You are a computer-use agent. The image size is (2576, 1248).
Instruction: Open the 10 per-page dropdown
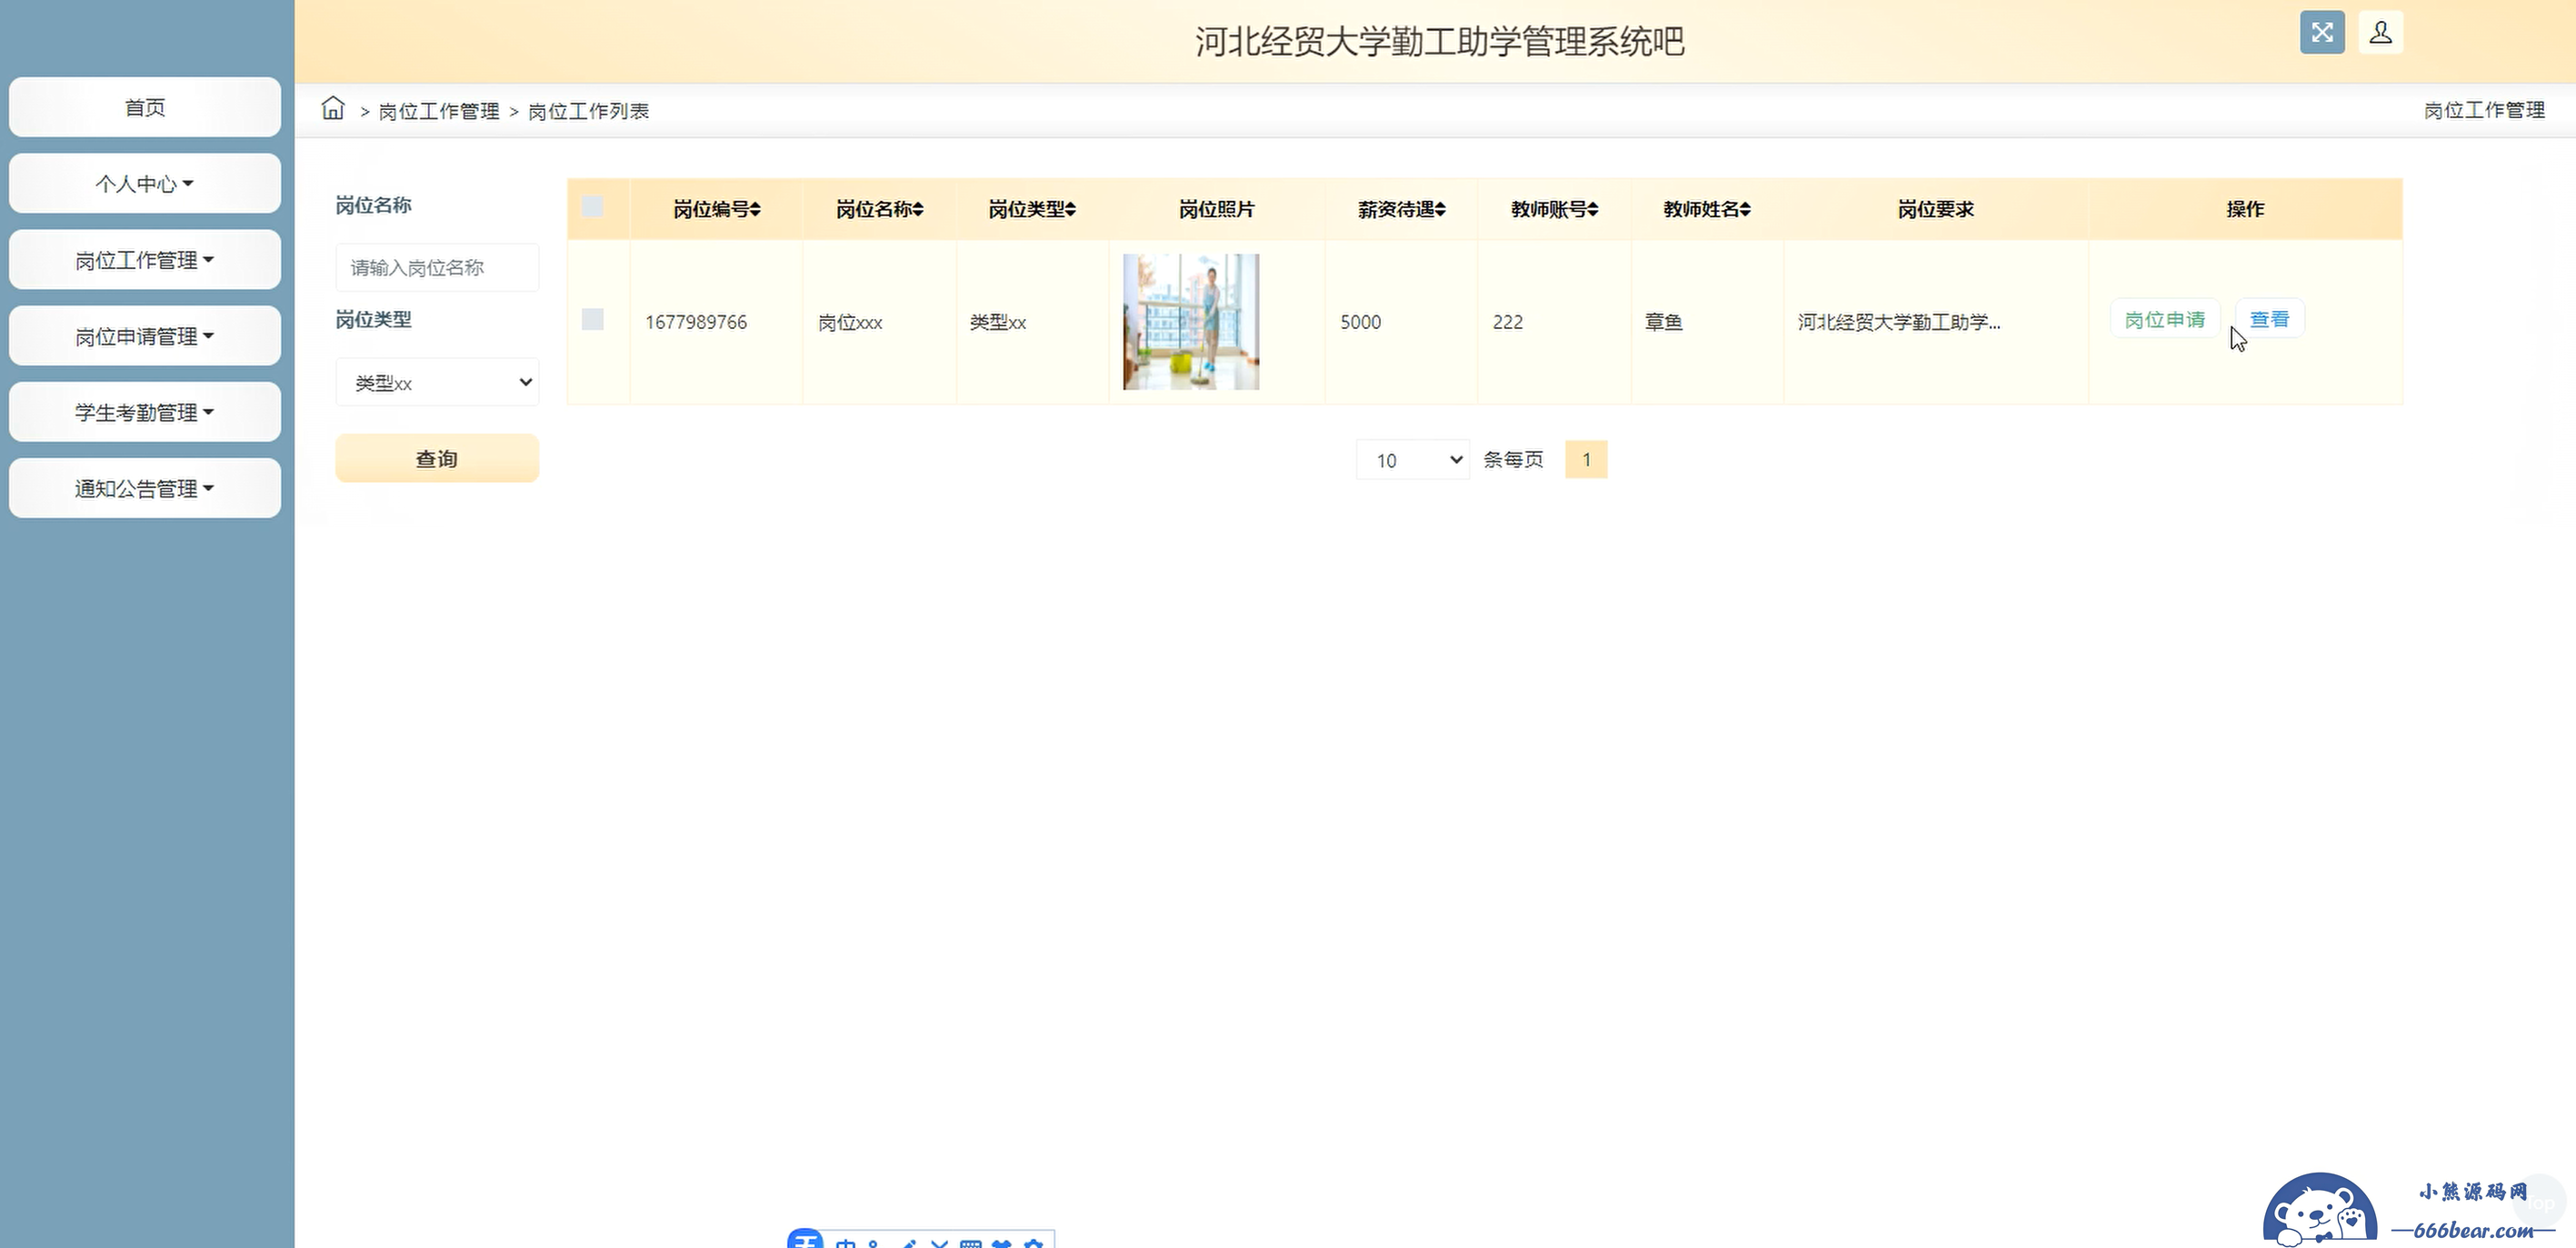[1412, 460]
